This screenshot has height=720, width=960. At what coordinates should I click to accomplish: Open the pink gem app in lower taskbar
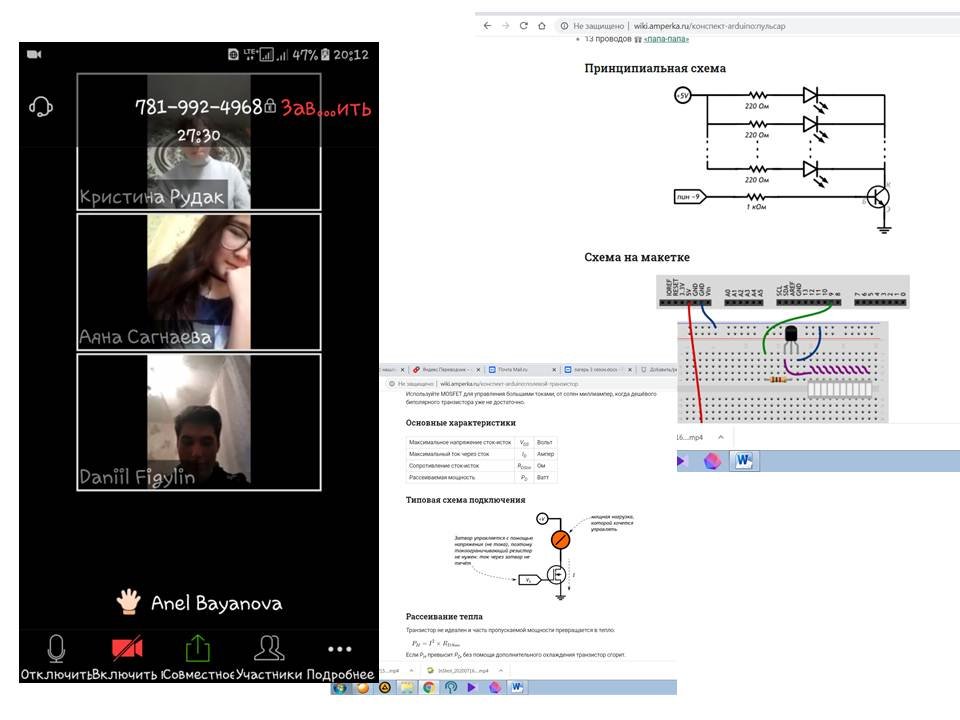(x=495, y=688)
